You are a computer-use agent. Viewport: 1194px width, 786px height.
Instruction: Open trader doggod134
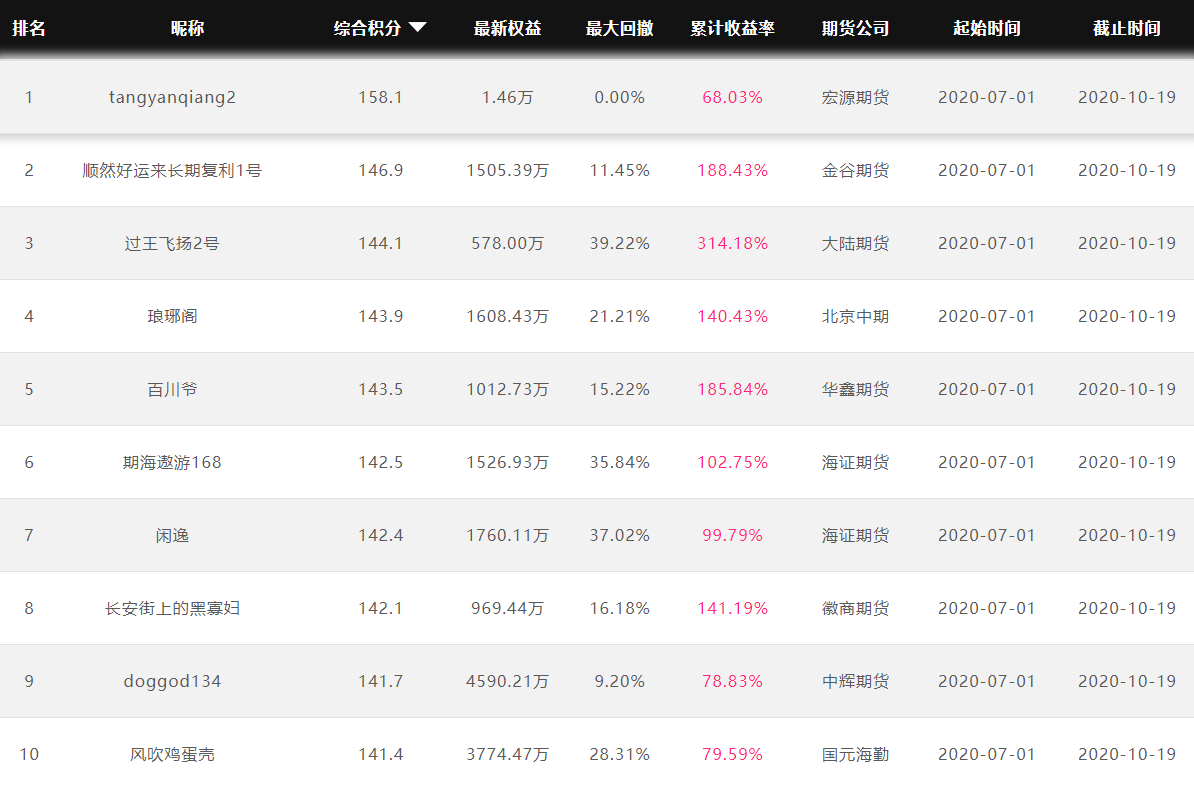(x=172, y=682)
